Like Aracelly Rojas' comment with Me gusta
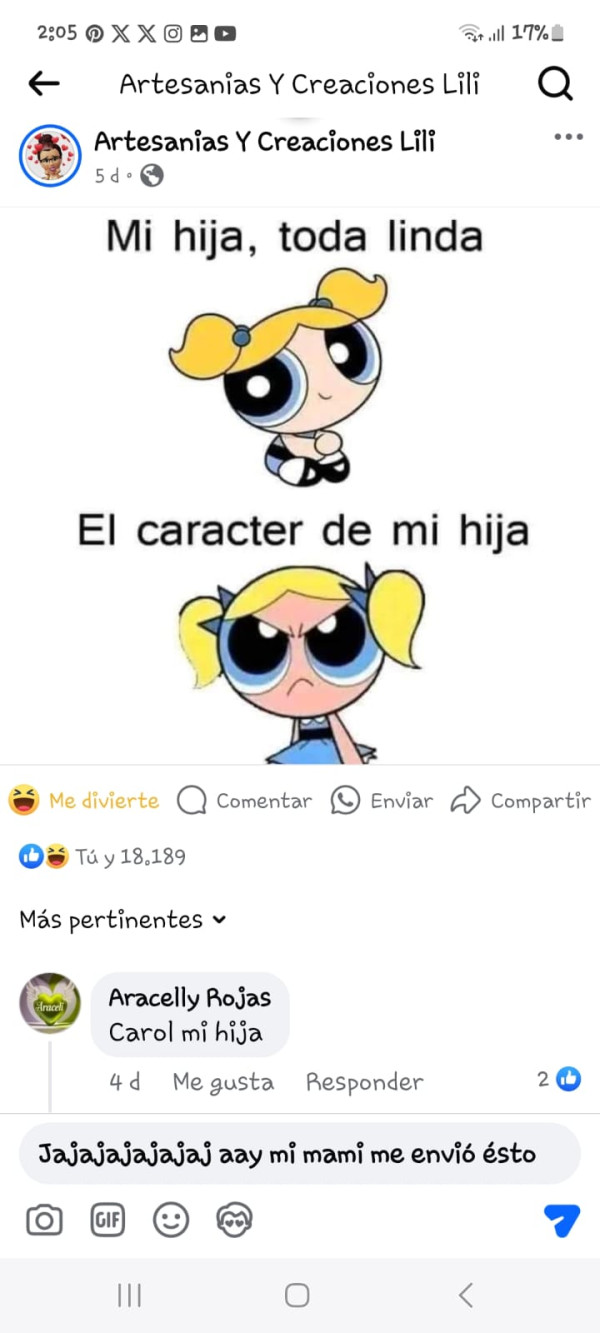This screenshot has height=1333, width=600. point(223,1082)
